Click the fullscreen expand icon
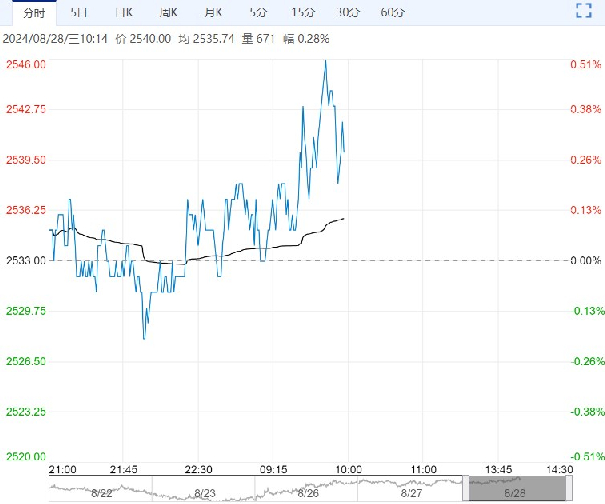This screenshot has height=504, width=605. 585,12
